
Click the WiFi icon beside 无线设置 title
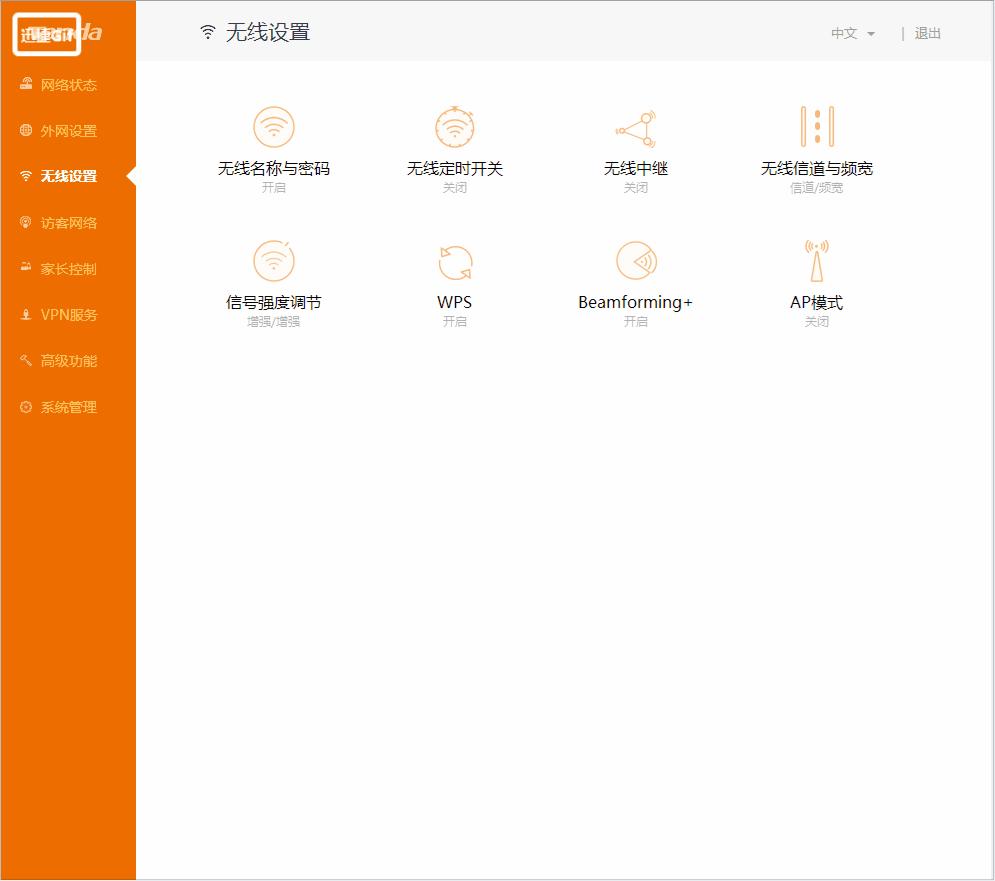(206, 31)
